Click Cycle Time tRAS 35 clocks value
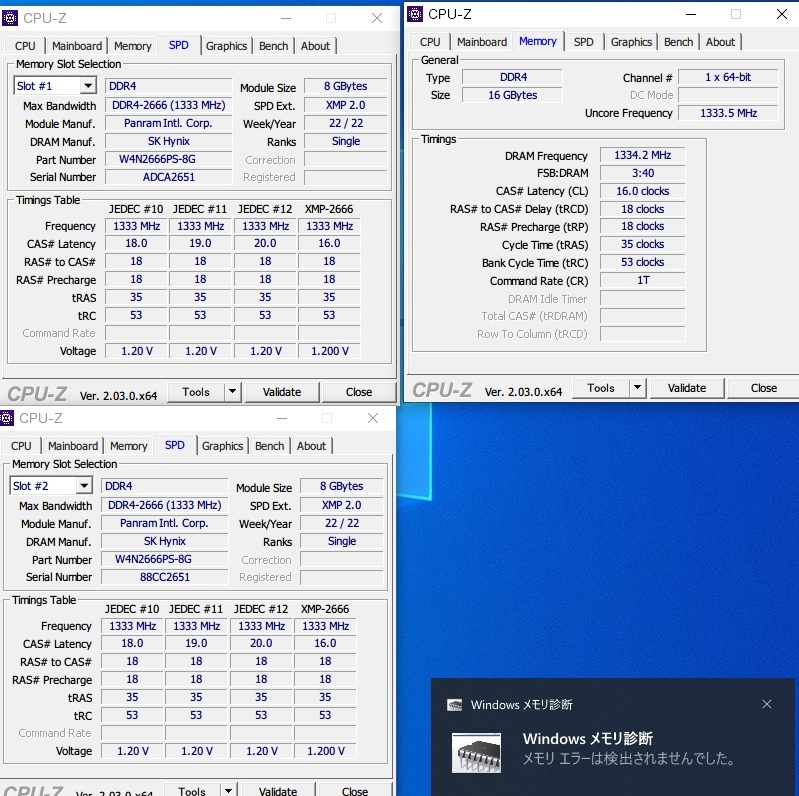 point(642,244)
